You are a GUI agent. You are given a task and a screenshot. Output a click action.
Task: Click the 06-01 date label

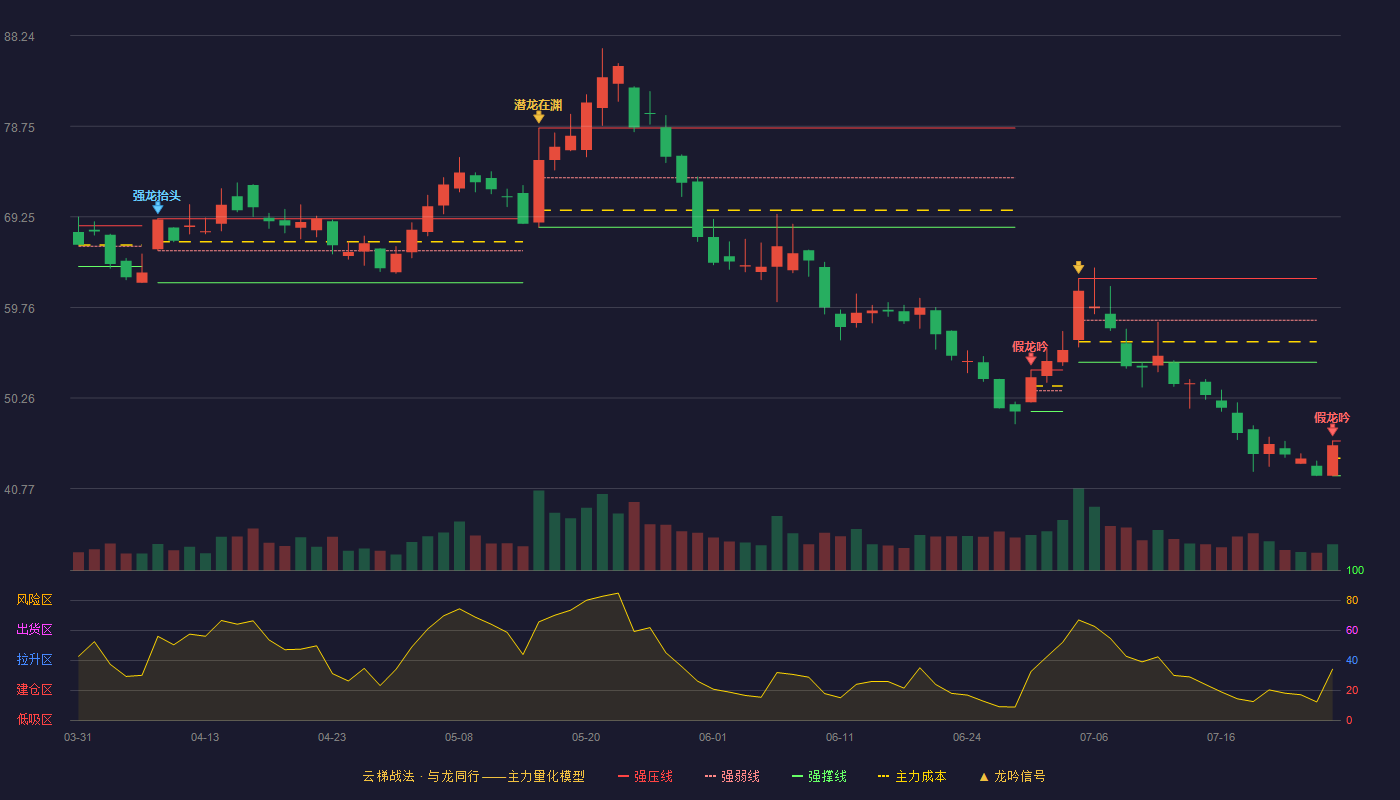point(713,737)
